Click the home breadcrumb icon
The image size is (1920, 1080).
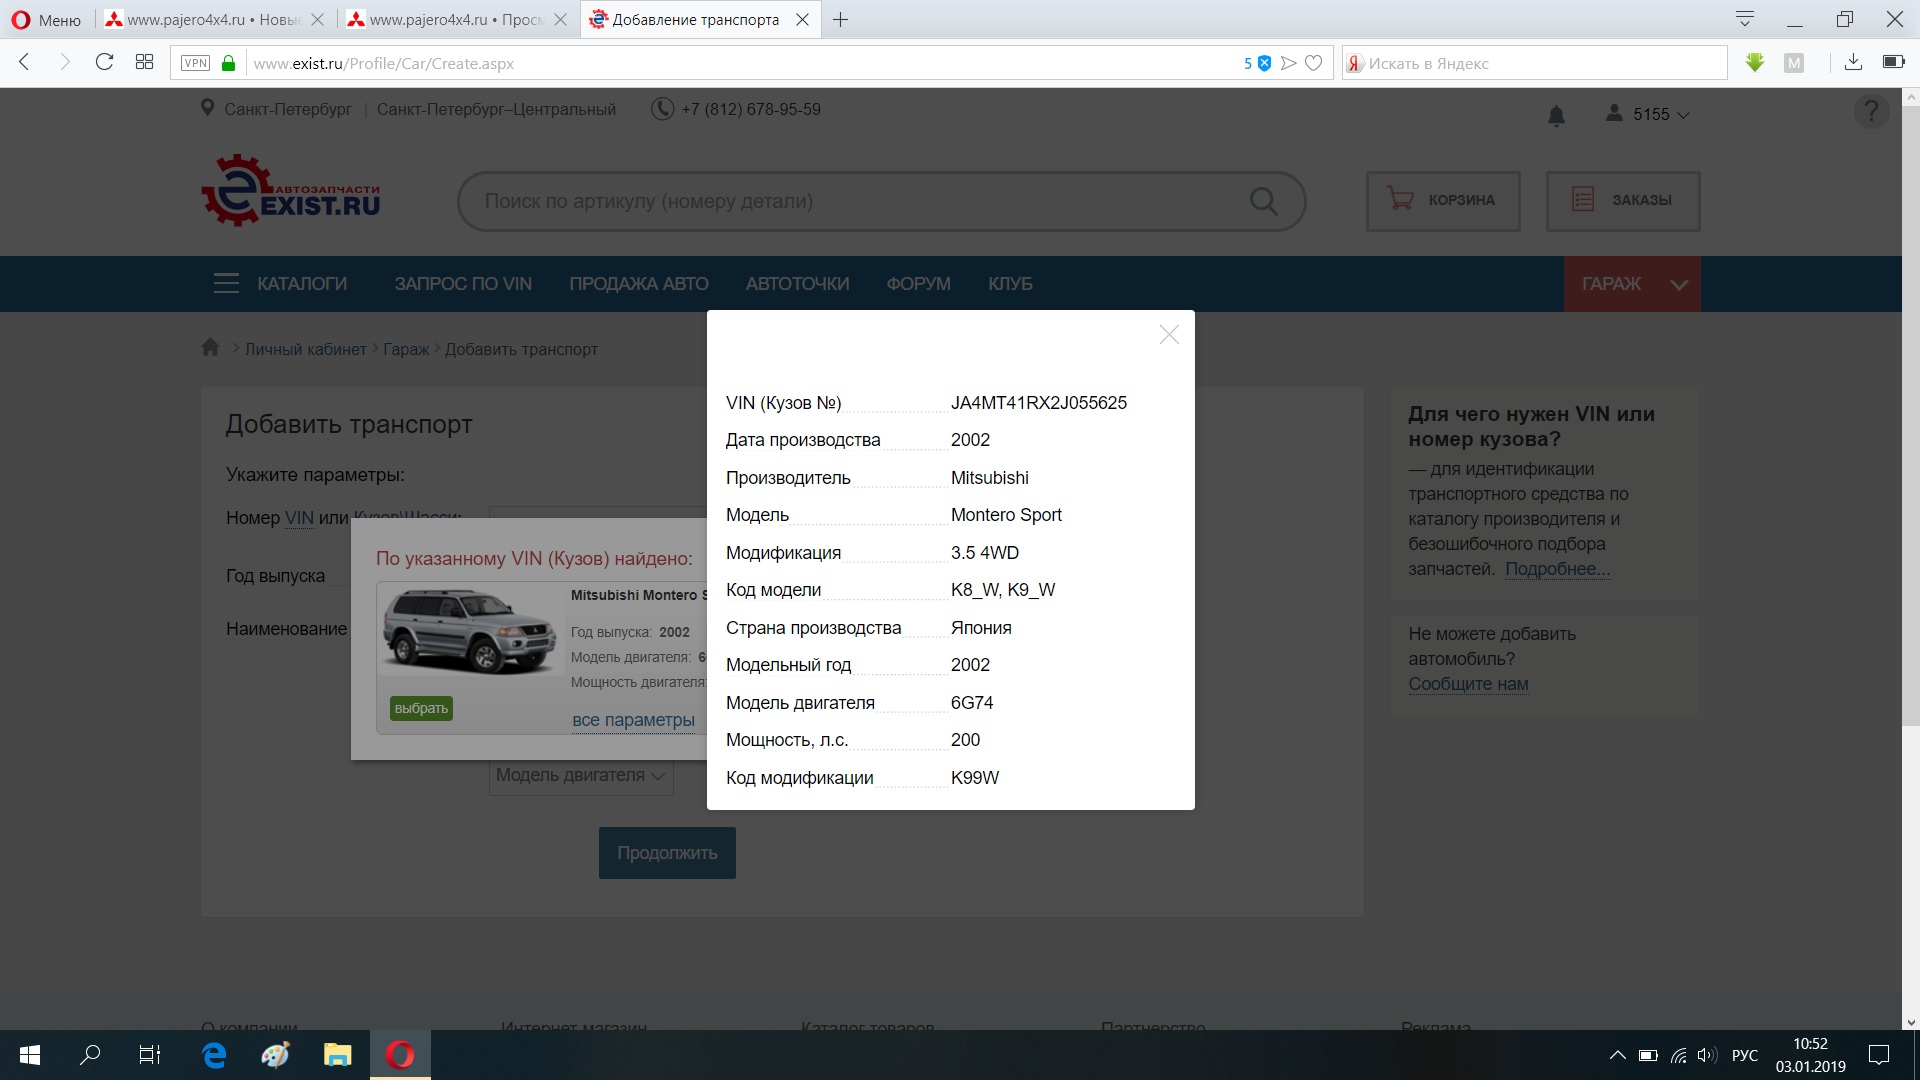210,348
